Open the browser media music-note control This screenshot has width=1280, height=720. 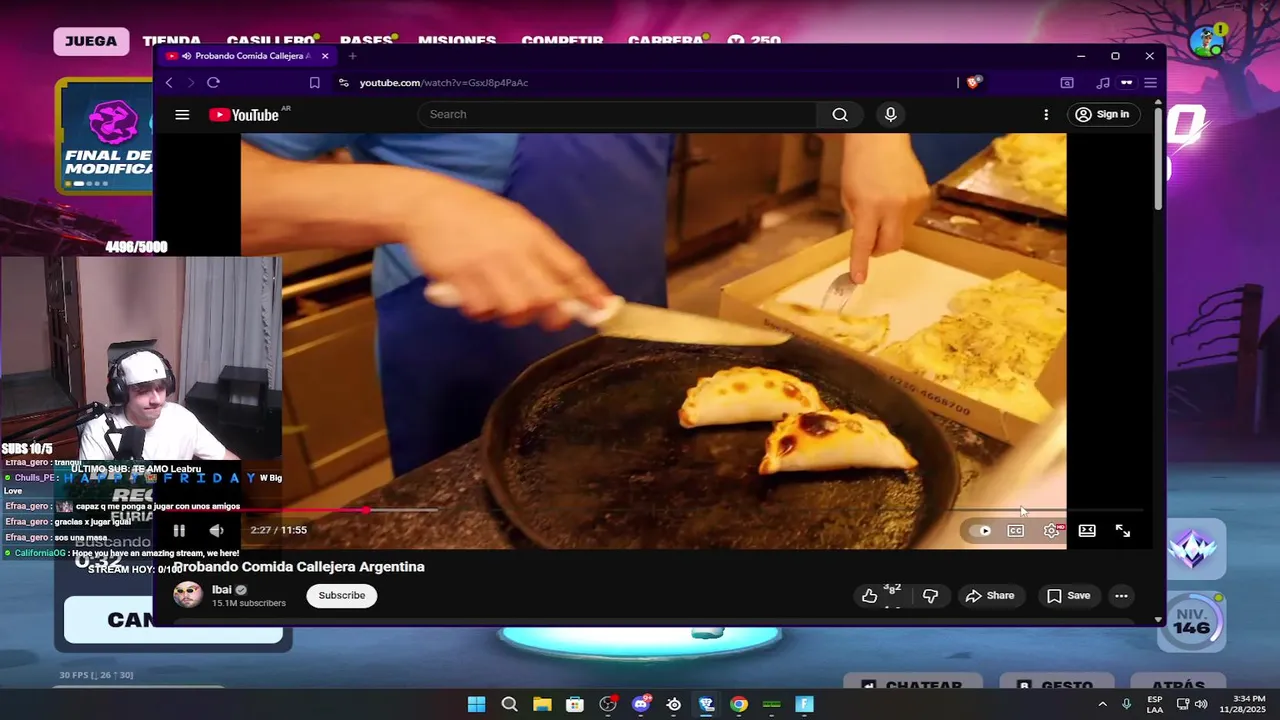point(1103,83)
